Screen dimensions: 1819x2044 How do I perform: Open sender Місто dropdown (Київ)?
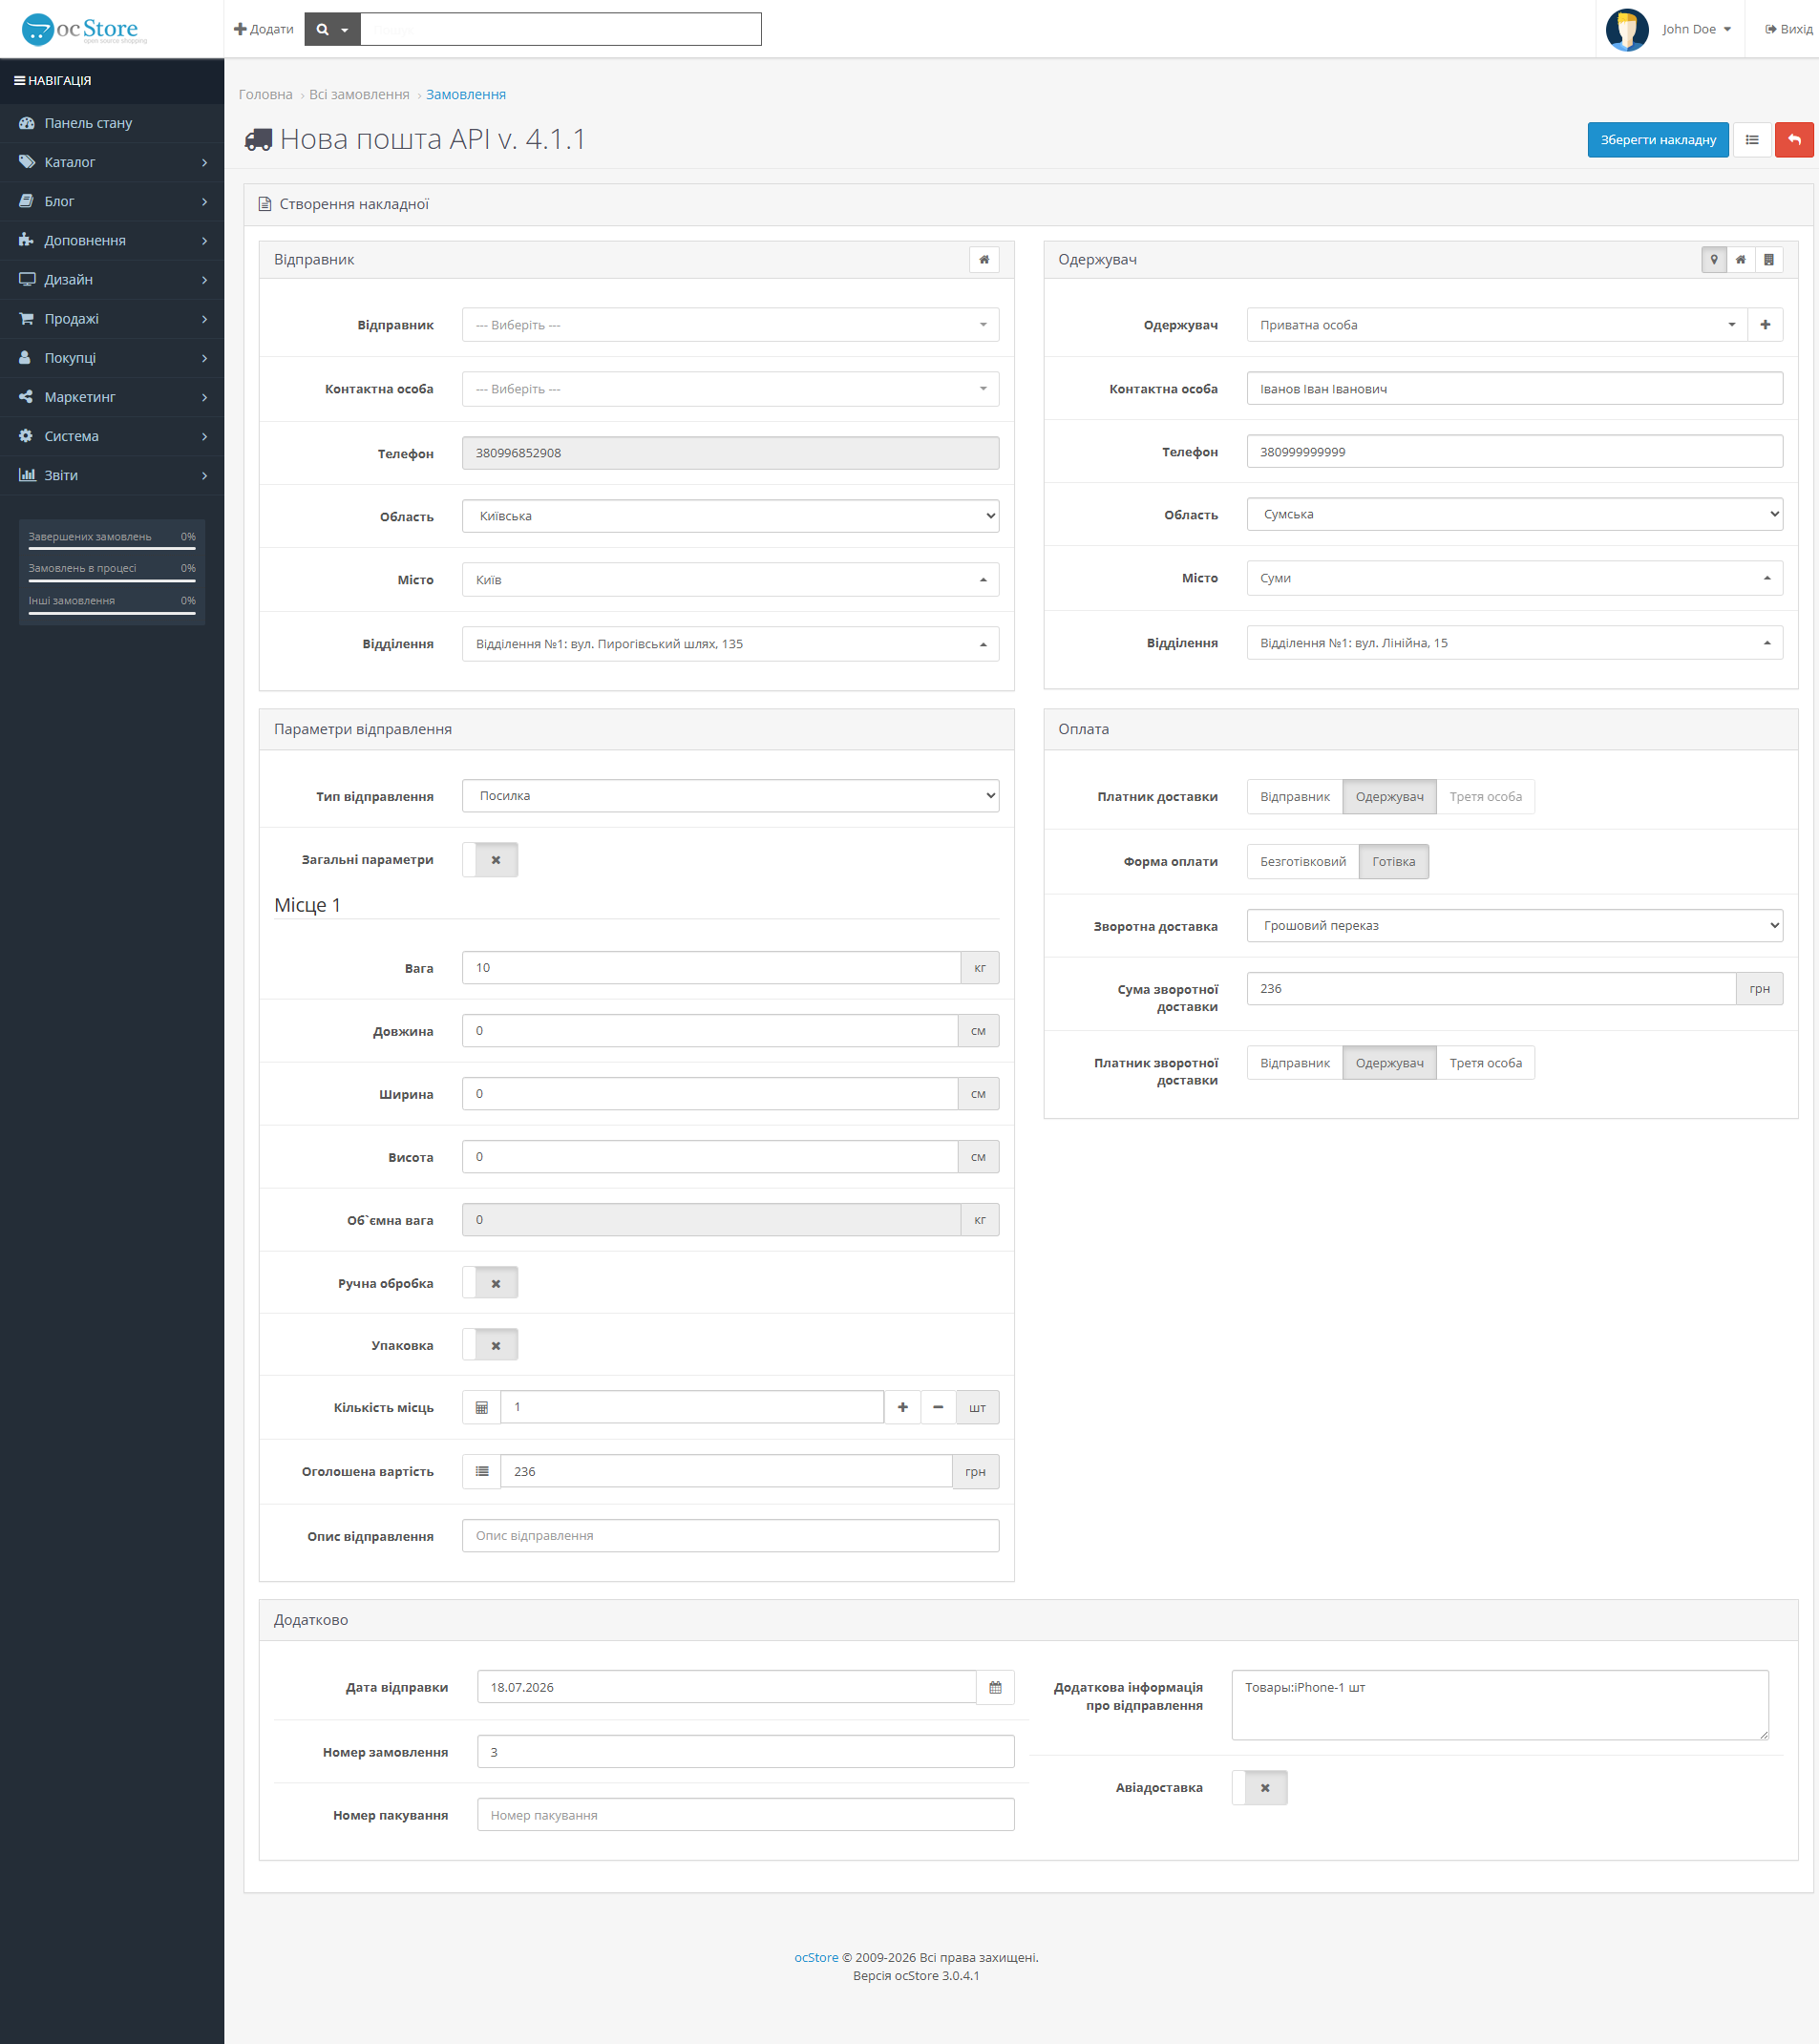pos(731,580)
